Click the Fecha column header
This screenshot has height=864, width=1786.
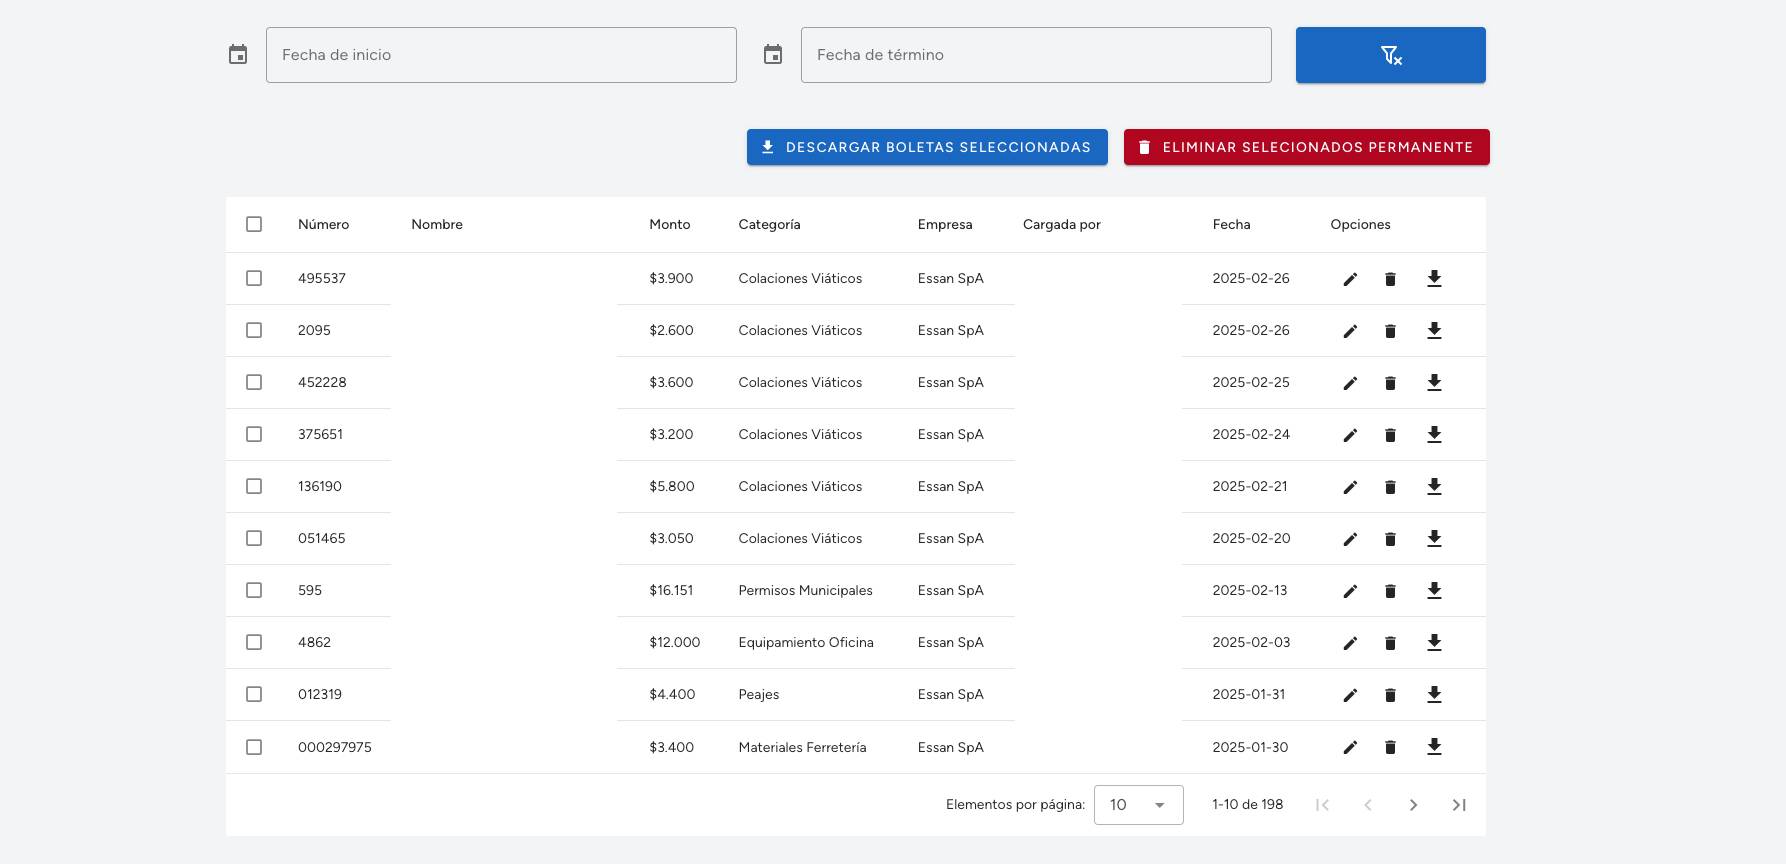pos(1231,224)
